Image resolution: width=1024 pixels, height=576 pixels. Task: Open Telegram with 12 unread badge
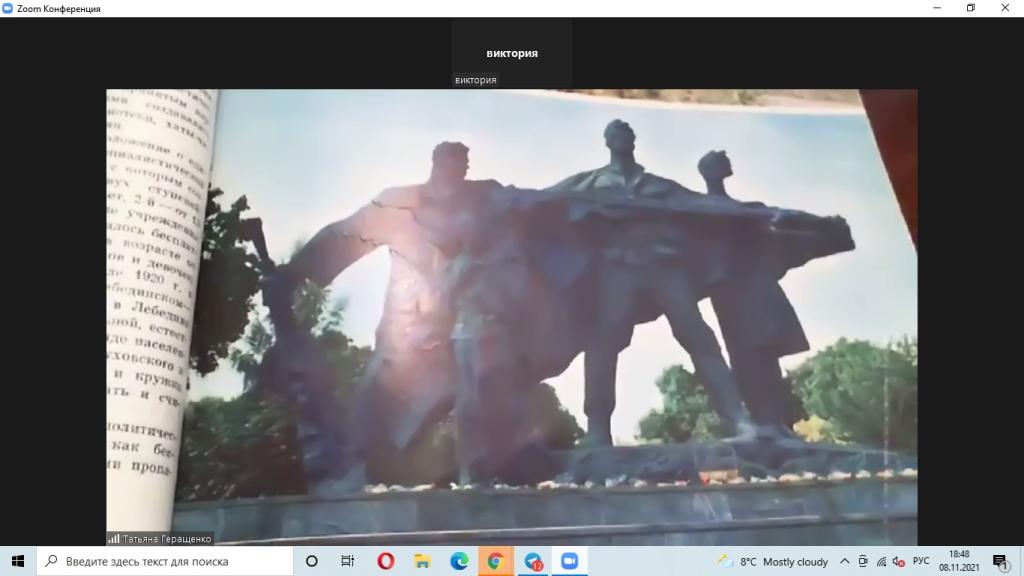[532, 561]
